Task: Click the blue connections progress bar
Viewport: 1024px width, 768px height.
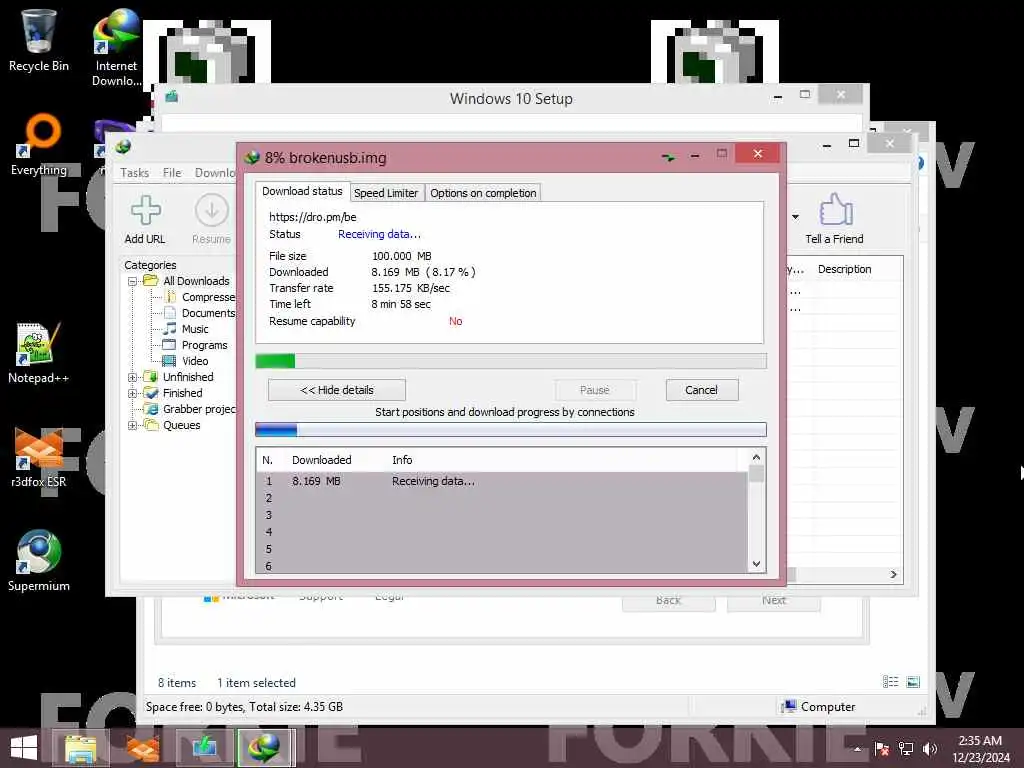Action: [x=511, y=430]
